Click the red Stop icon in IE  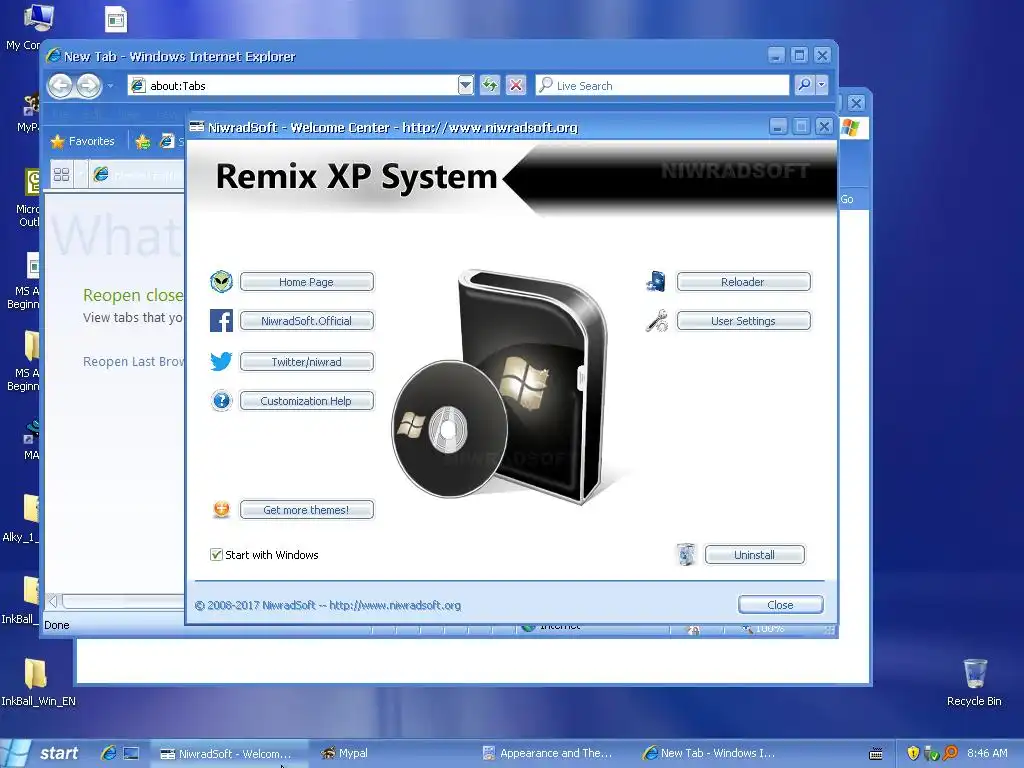(x=516, y=86)
